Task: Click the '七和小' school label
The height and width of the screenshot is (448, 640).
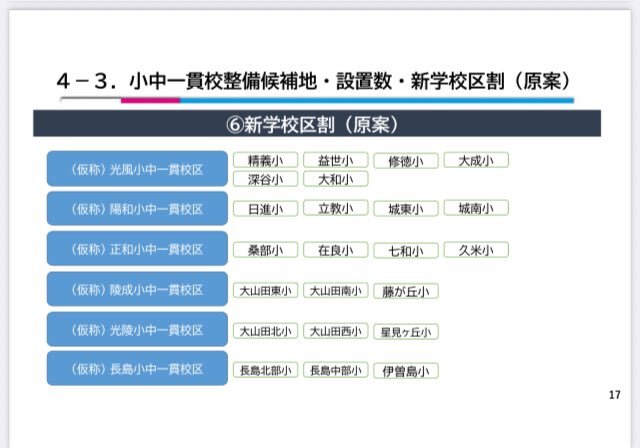Action: [x=406, y=251]
